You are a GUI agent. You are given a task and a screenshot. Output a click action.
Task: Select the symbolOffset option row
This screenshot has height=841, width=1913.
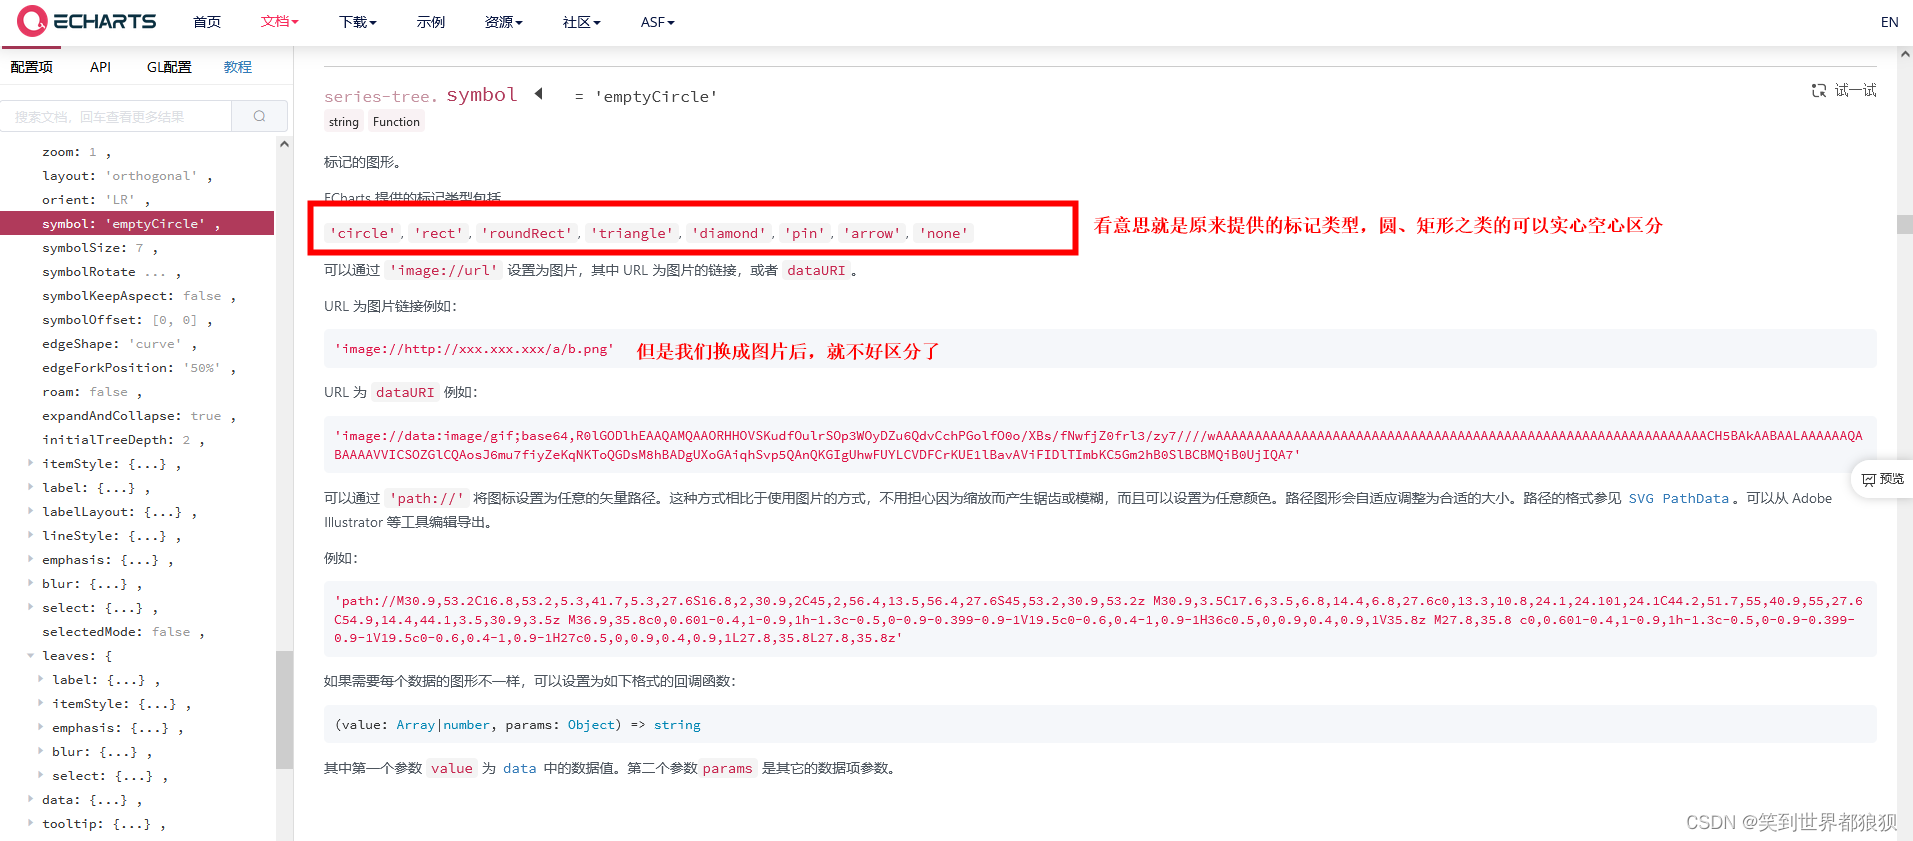(137, 320)
